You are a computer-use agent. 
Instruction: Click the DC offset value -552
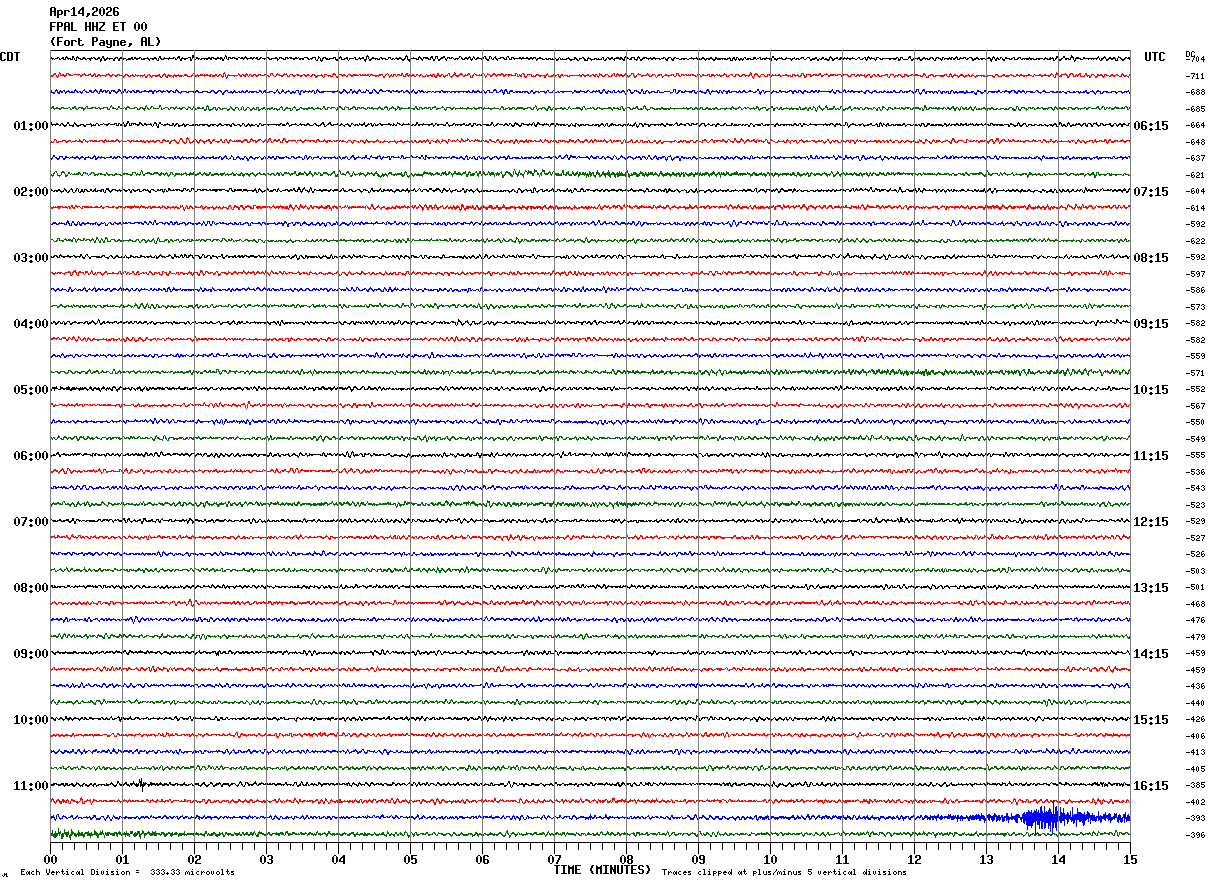pos(1195,390)
